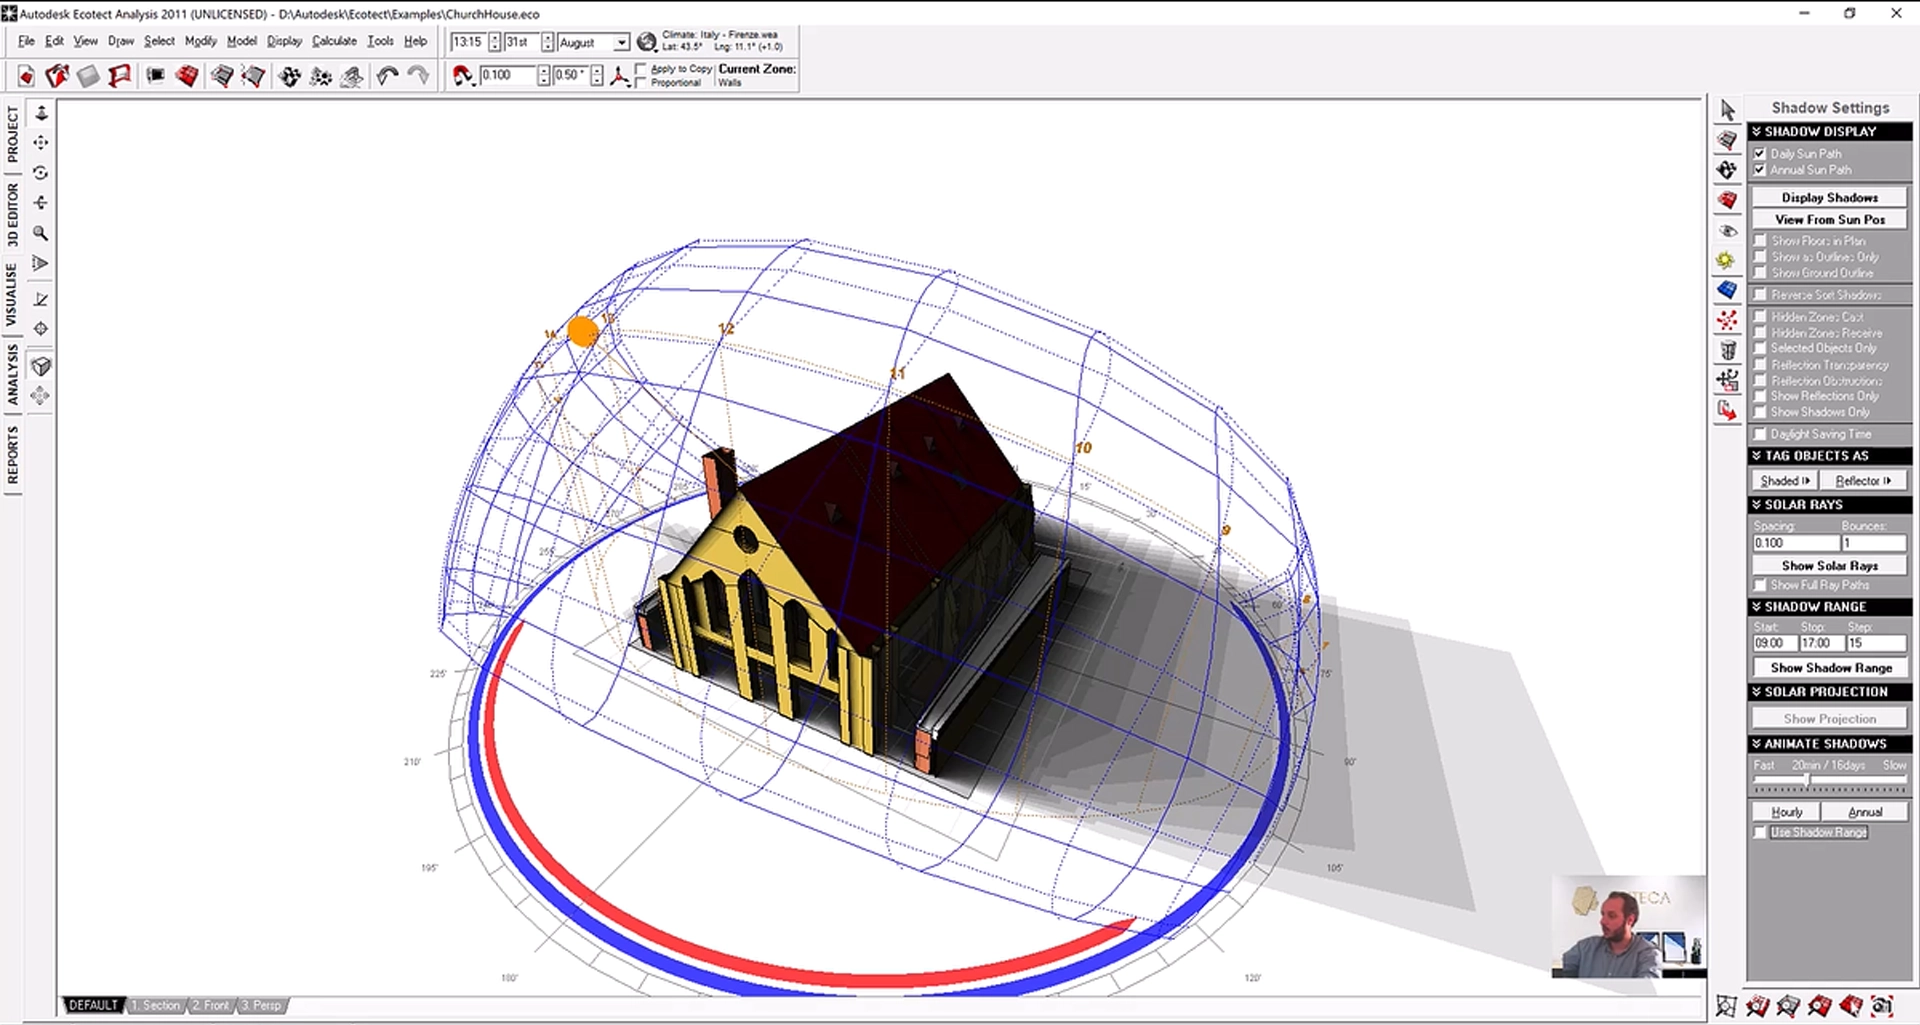Open the File menu
The image size is (1920, 1025).
(26, 41)
